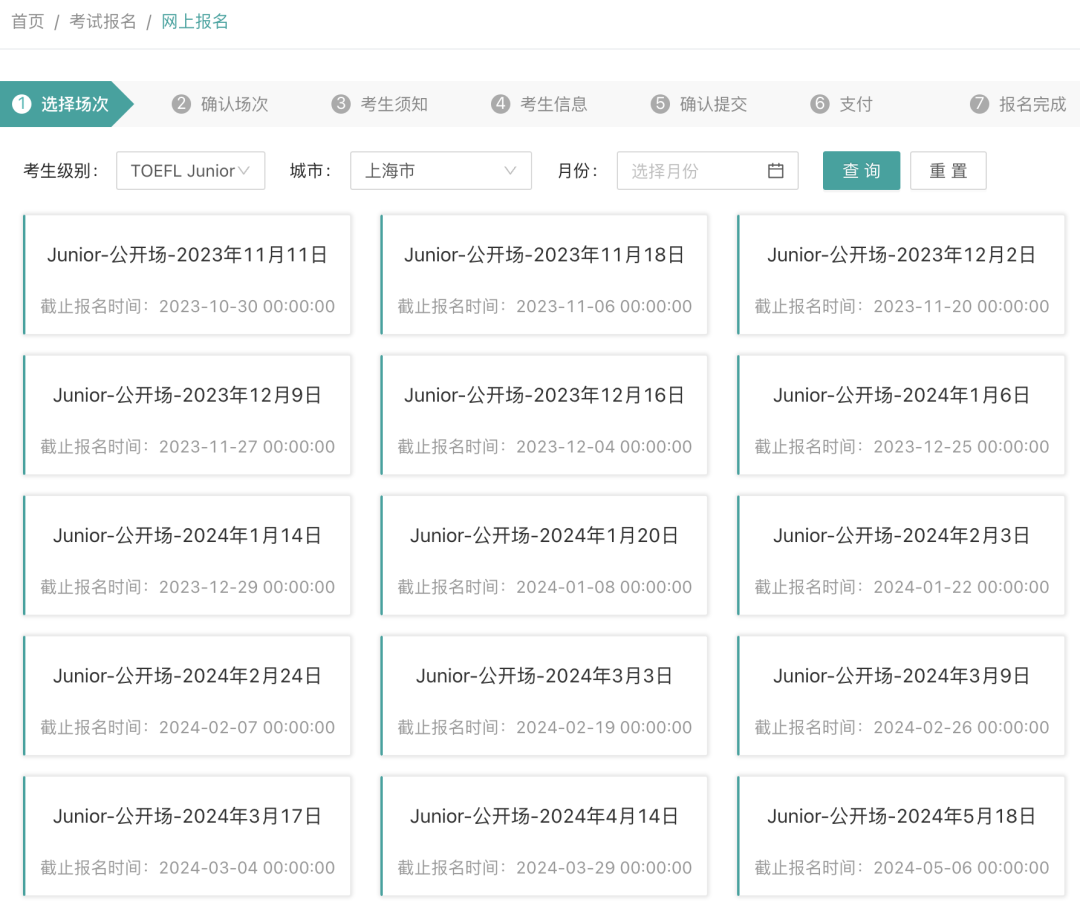Select step 7 报名完成
Image resolution: width=1080 pixels, height=905 pixels.
coord(1018,104)
